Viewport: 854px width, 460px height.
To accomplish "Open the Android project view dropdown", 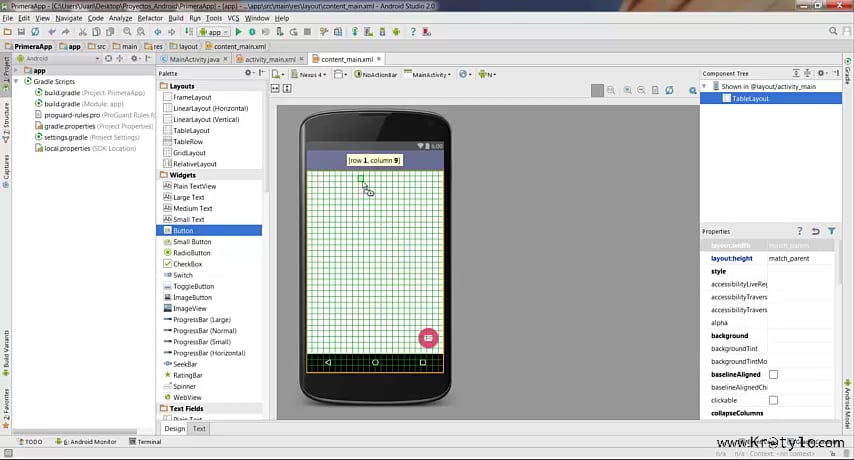I will [58, 58].
